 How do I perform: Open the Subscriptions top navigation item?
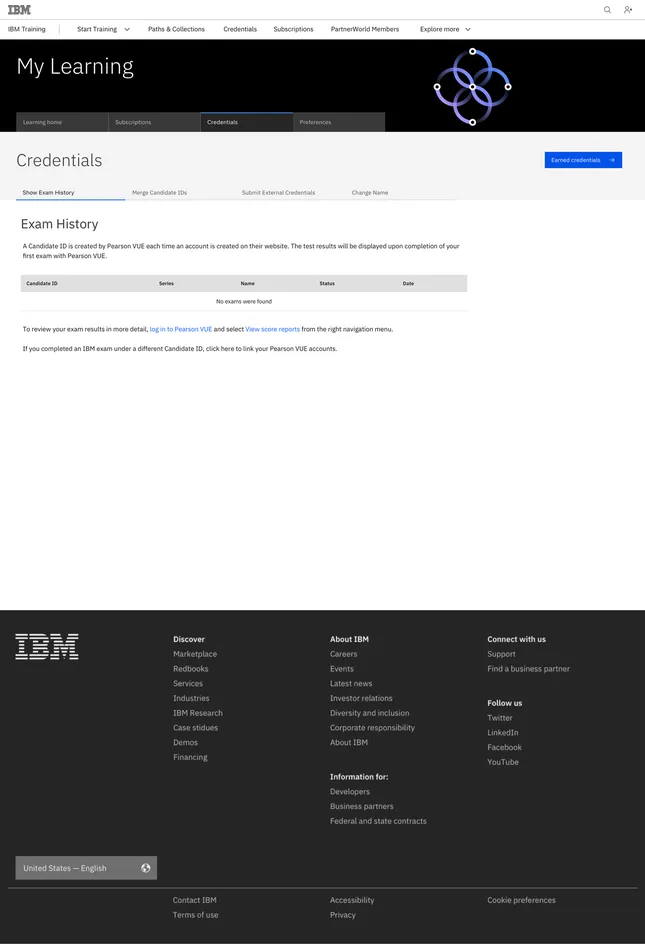293,29
